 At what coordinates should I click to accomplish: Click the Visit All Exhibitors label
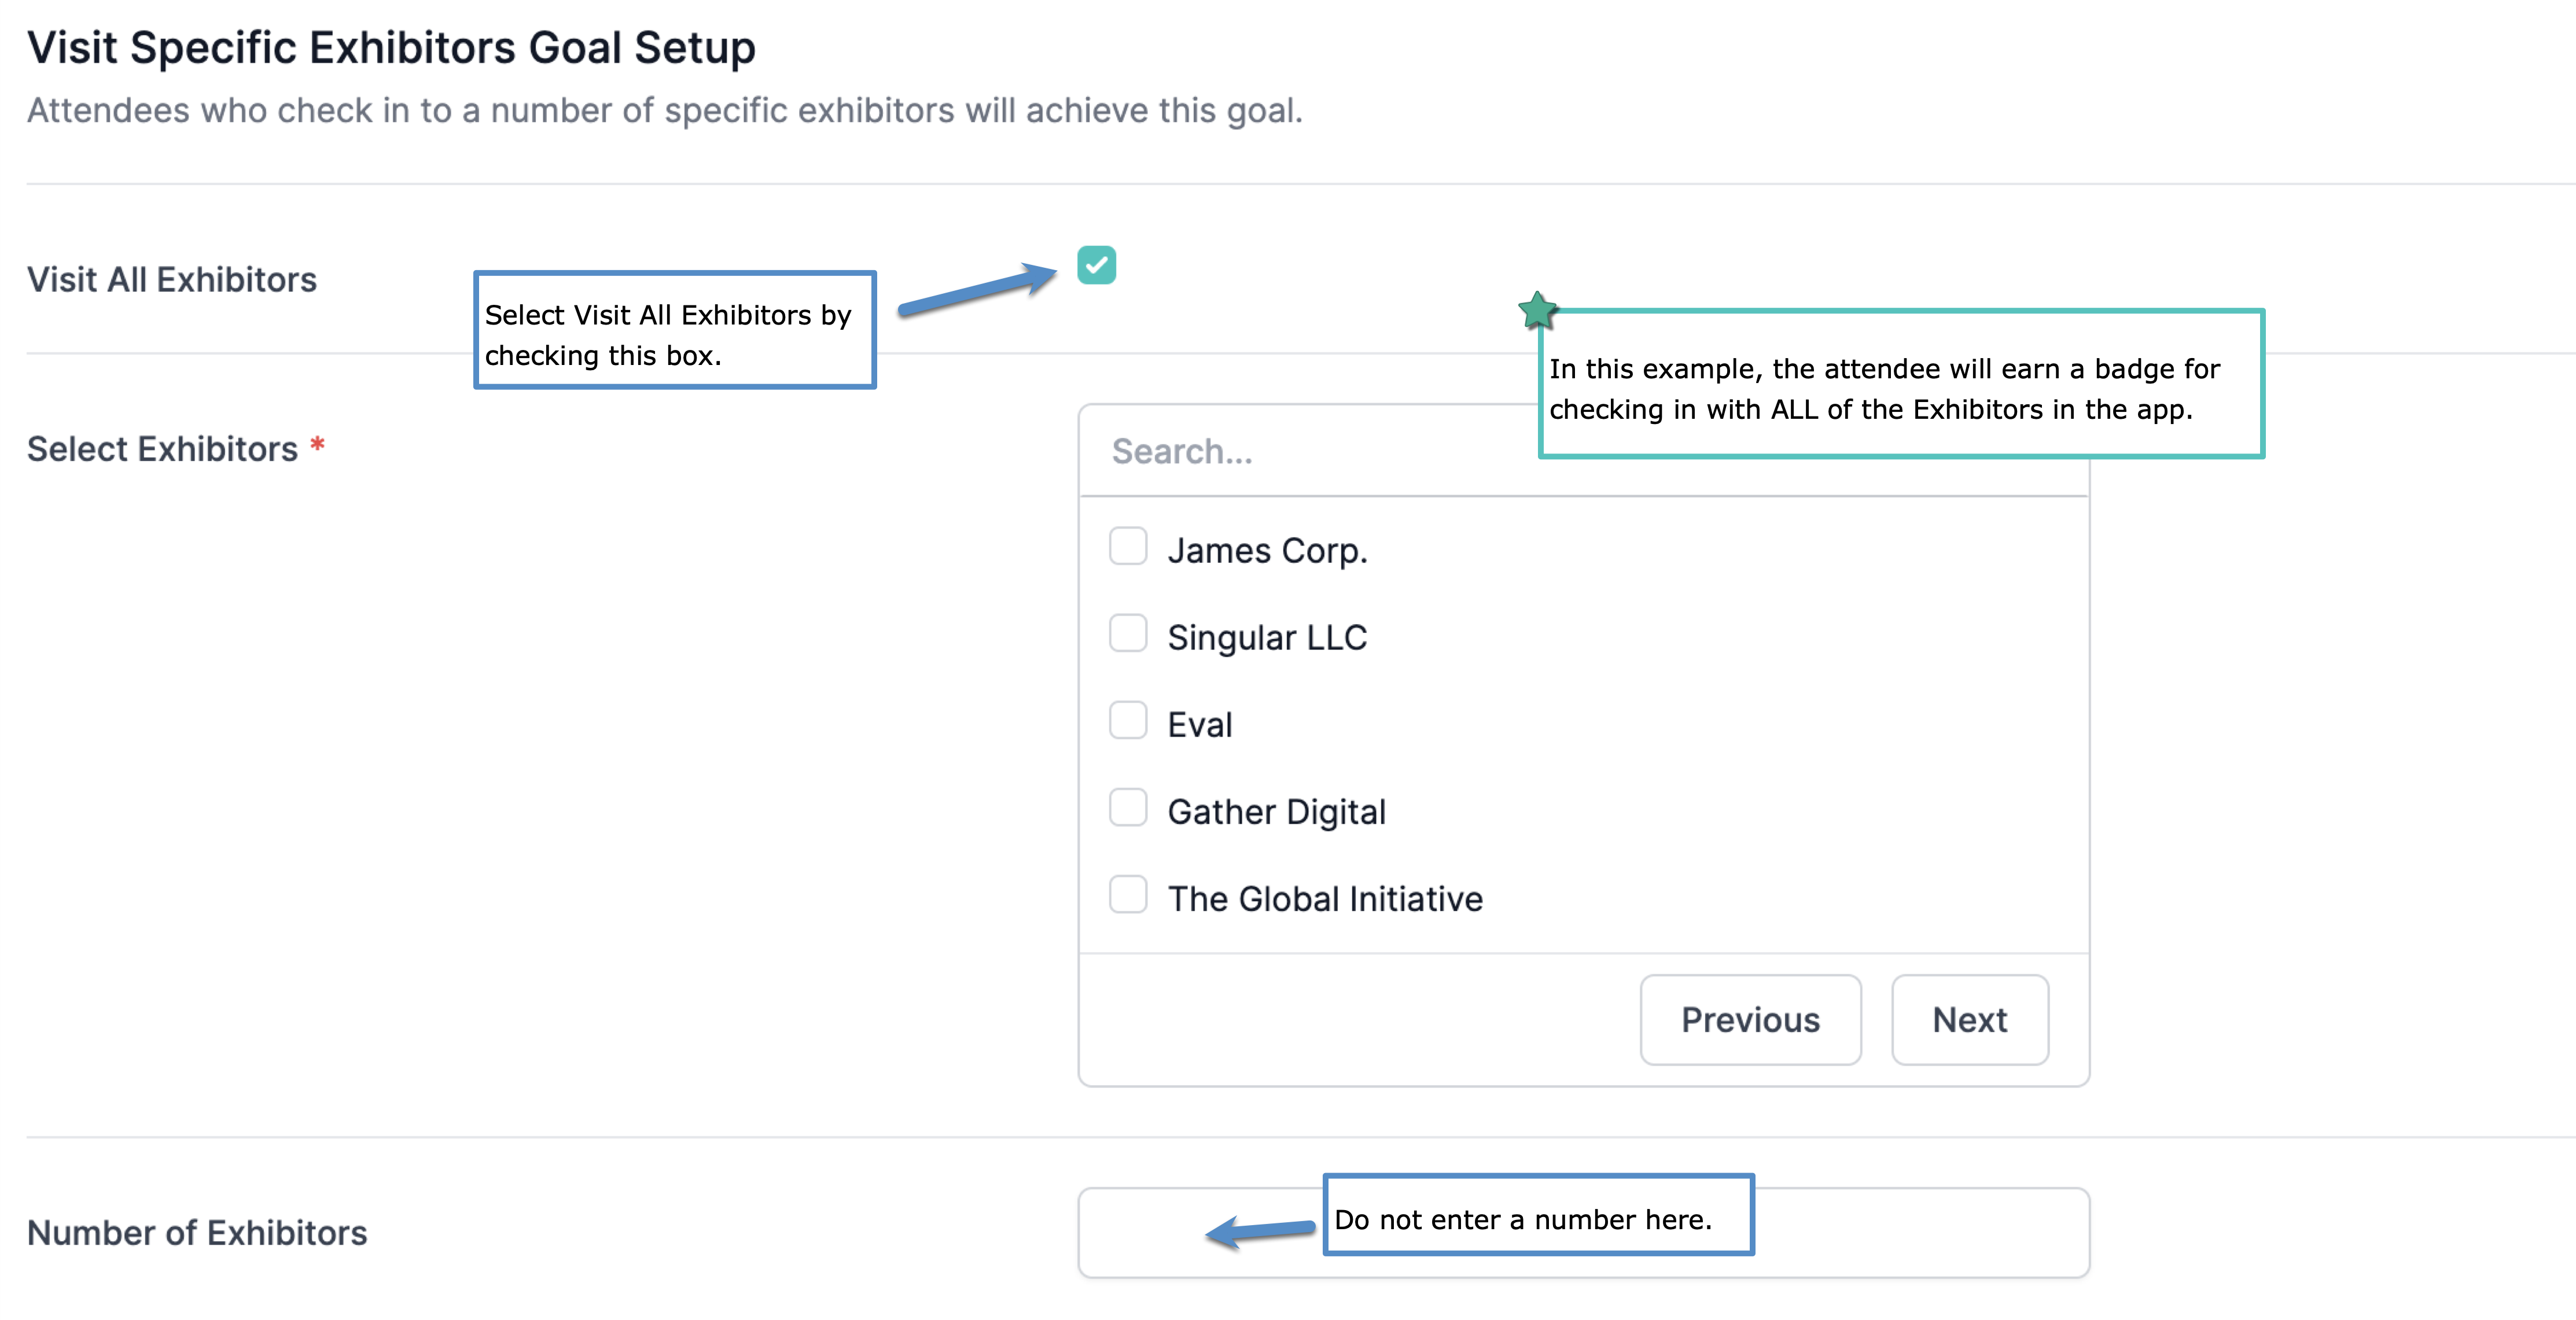tap(171, 280)
